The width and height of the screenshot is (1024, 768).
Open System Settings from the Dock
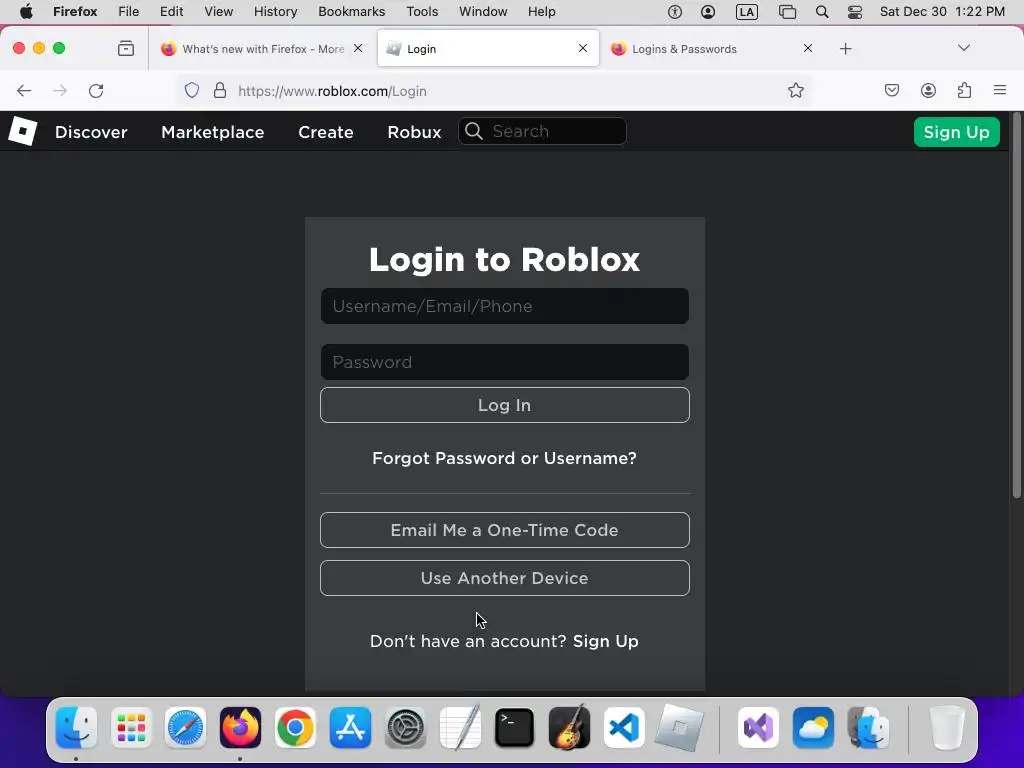[x=405, y=727]
